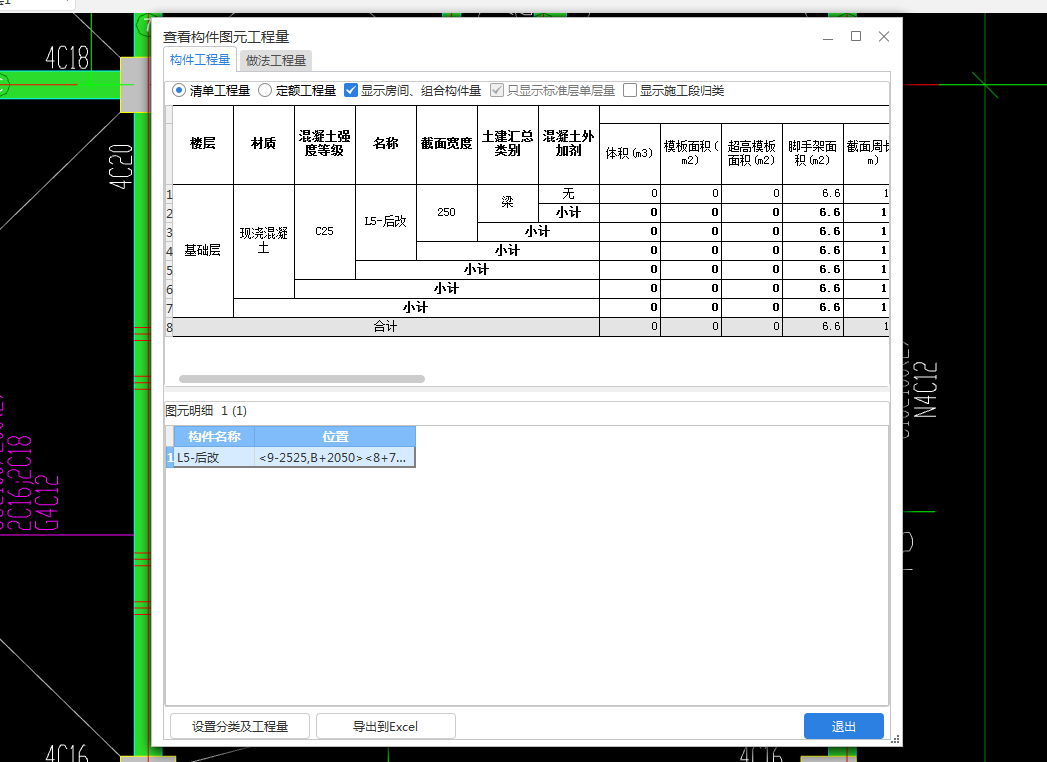Enable 显示施工段归类 option

click(x=629, y=89)
